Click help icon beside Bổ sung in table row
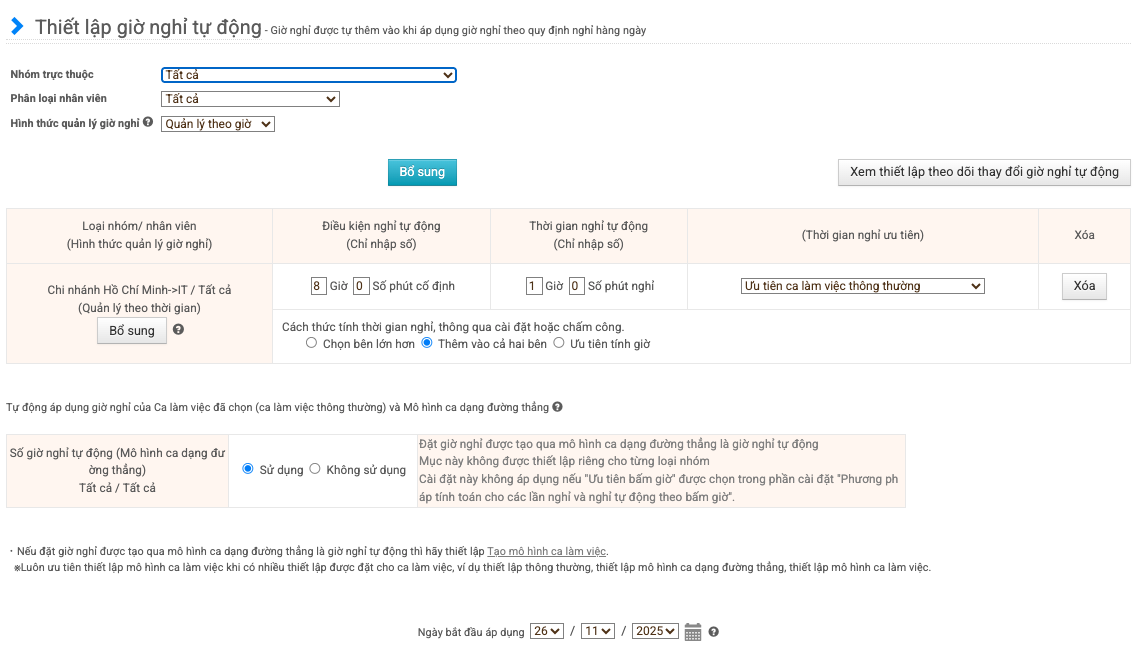The height and width of the screenshot is (649, 1135). (178, 329)
